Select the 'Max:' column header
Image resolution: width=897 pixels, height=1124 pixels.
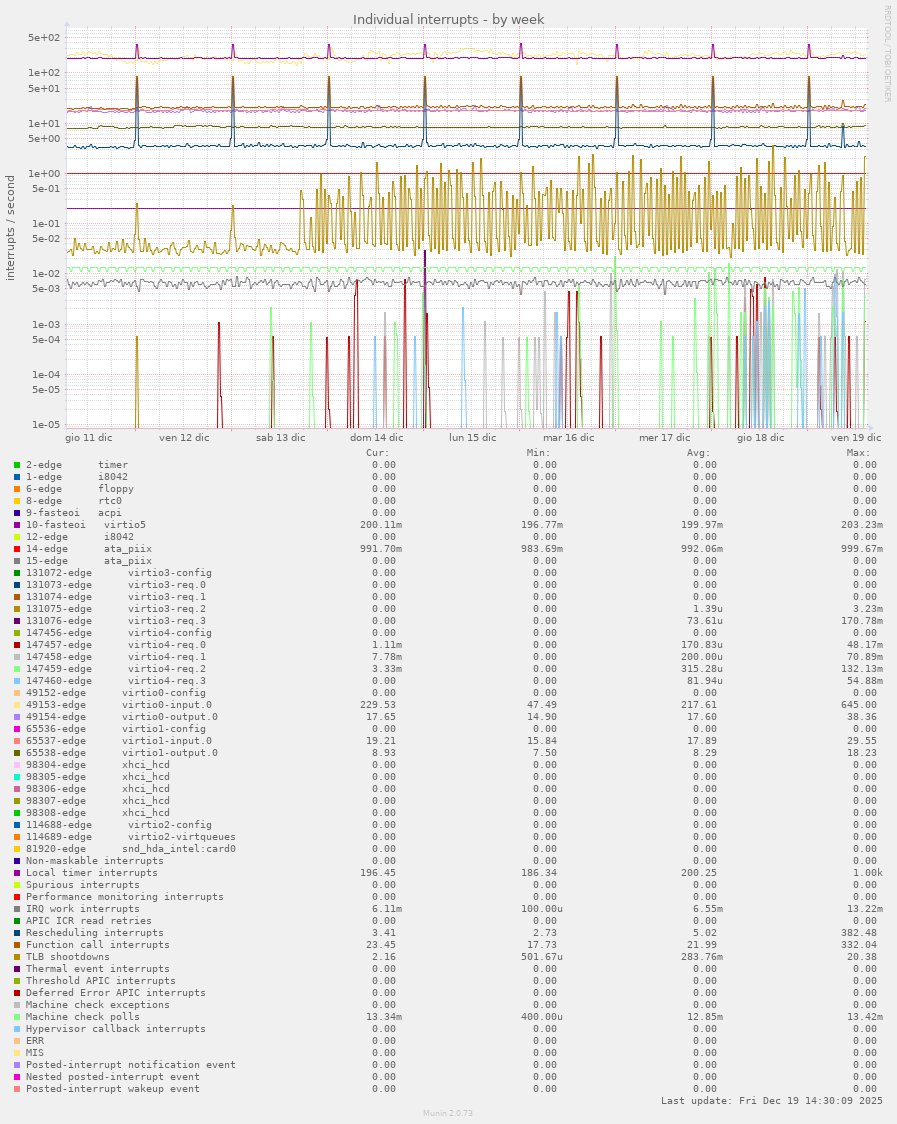(x=858, y=453)
